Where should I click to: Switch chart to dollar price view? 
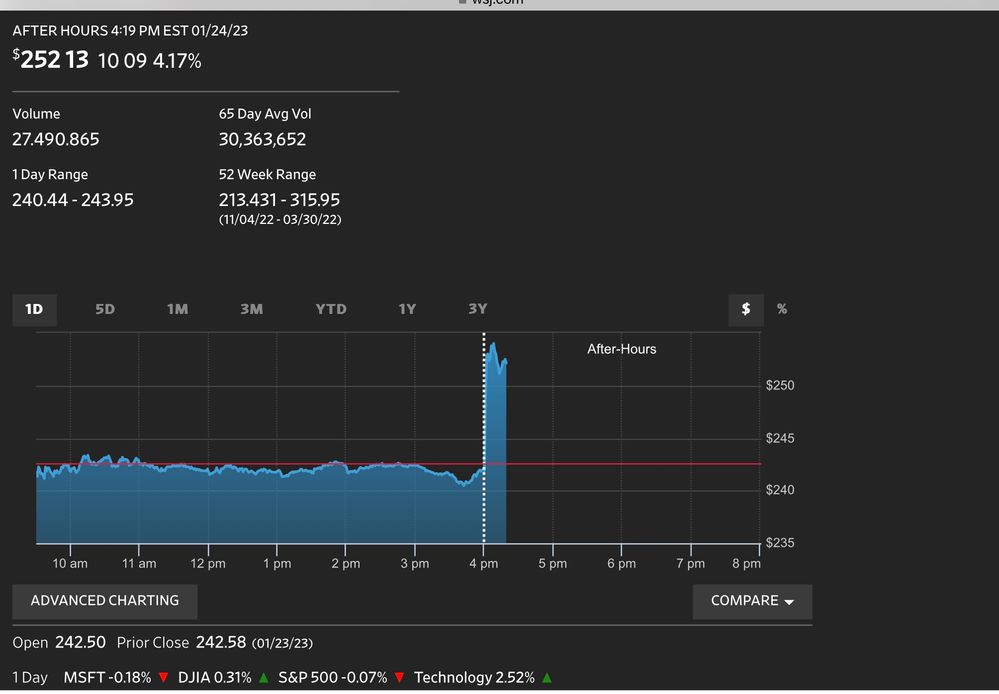pyautogui.click(x=746, y=309)
